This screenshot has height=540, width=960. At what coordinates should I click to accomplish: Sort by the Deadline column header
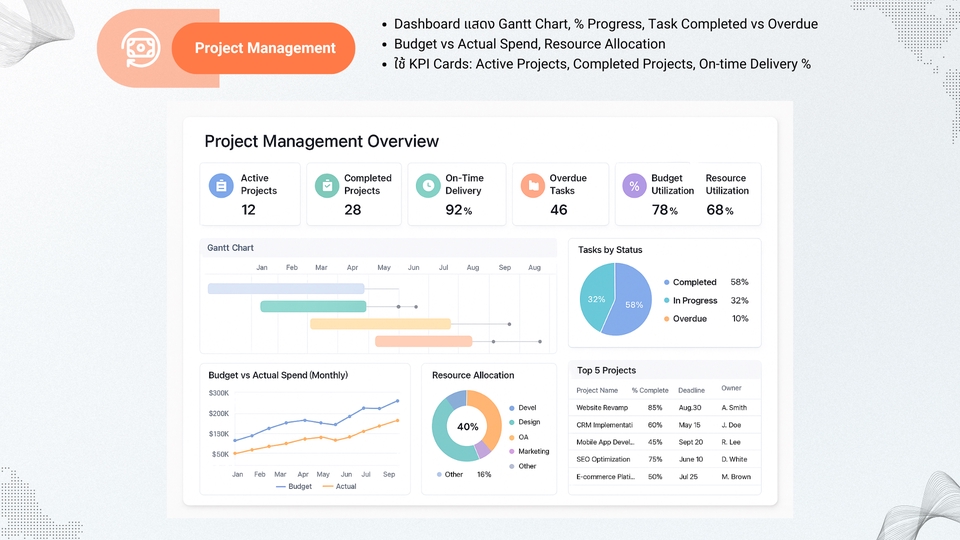click(x=691, y=390)
